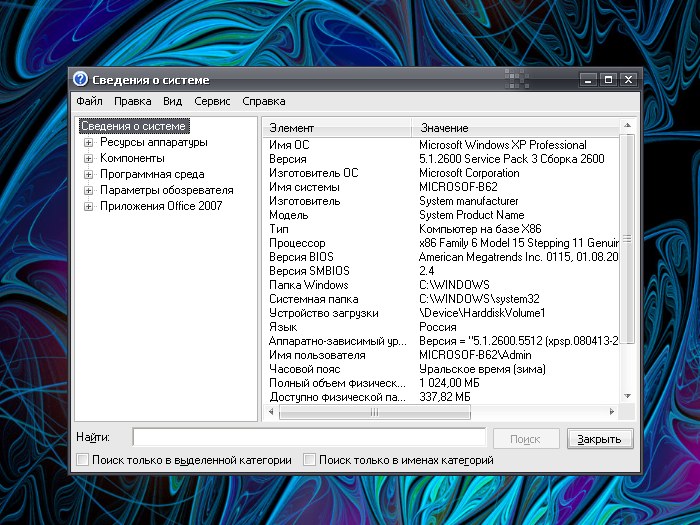
Task: Select the Процессор row
Action: click(x=442, y=243)
